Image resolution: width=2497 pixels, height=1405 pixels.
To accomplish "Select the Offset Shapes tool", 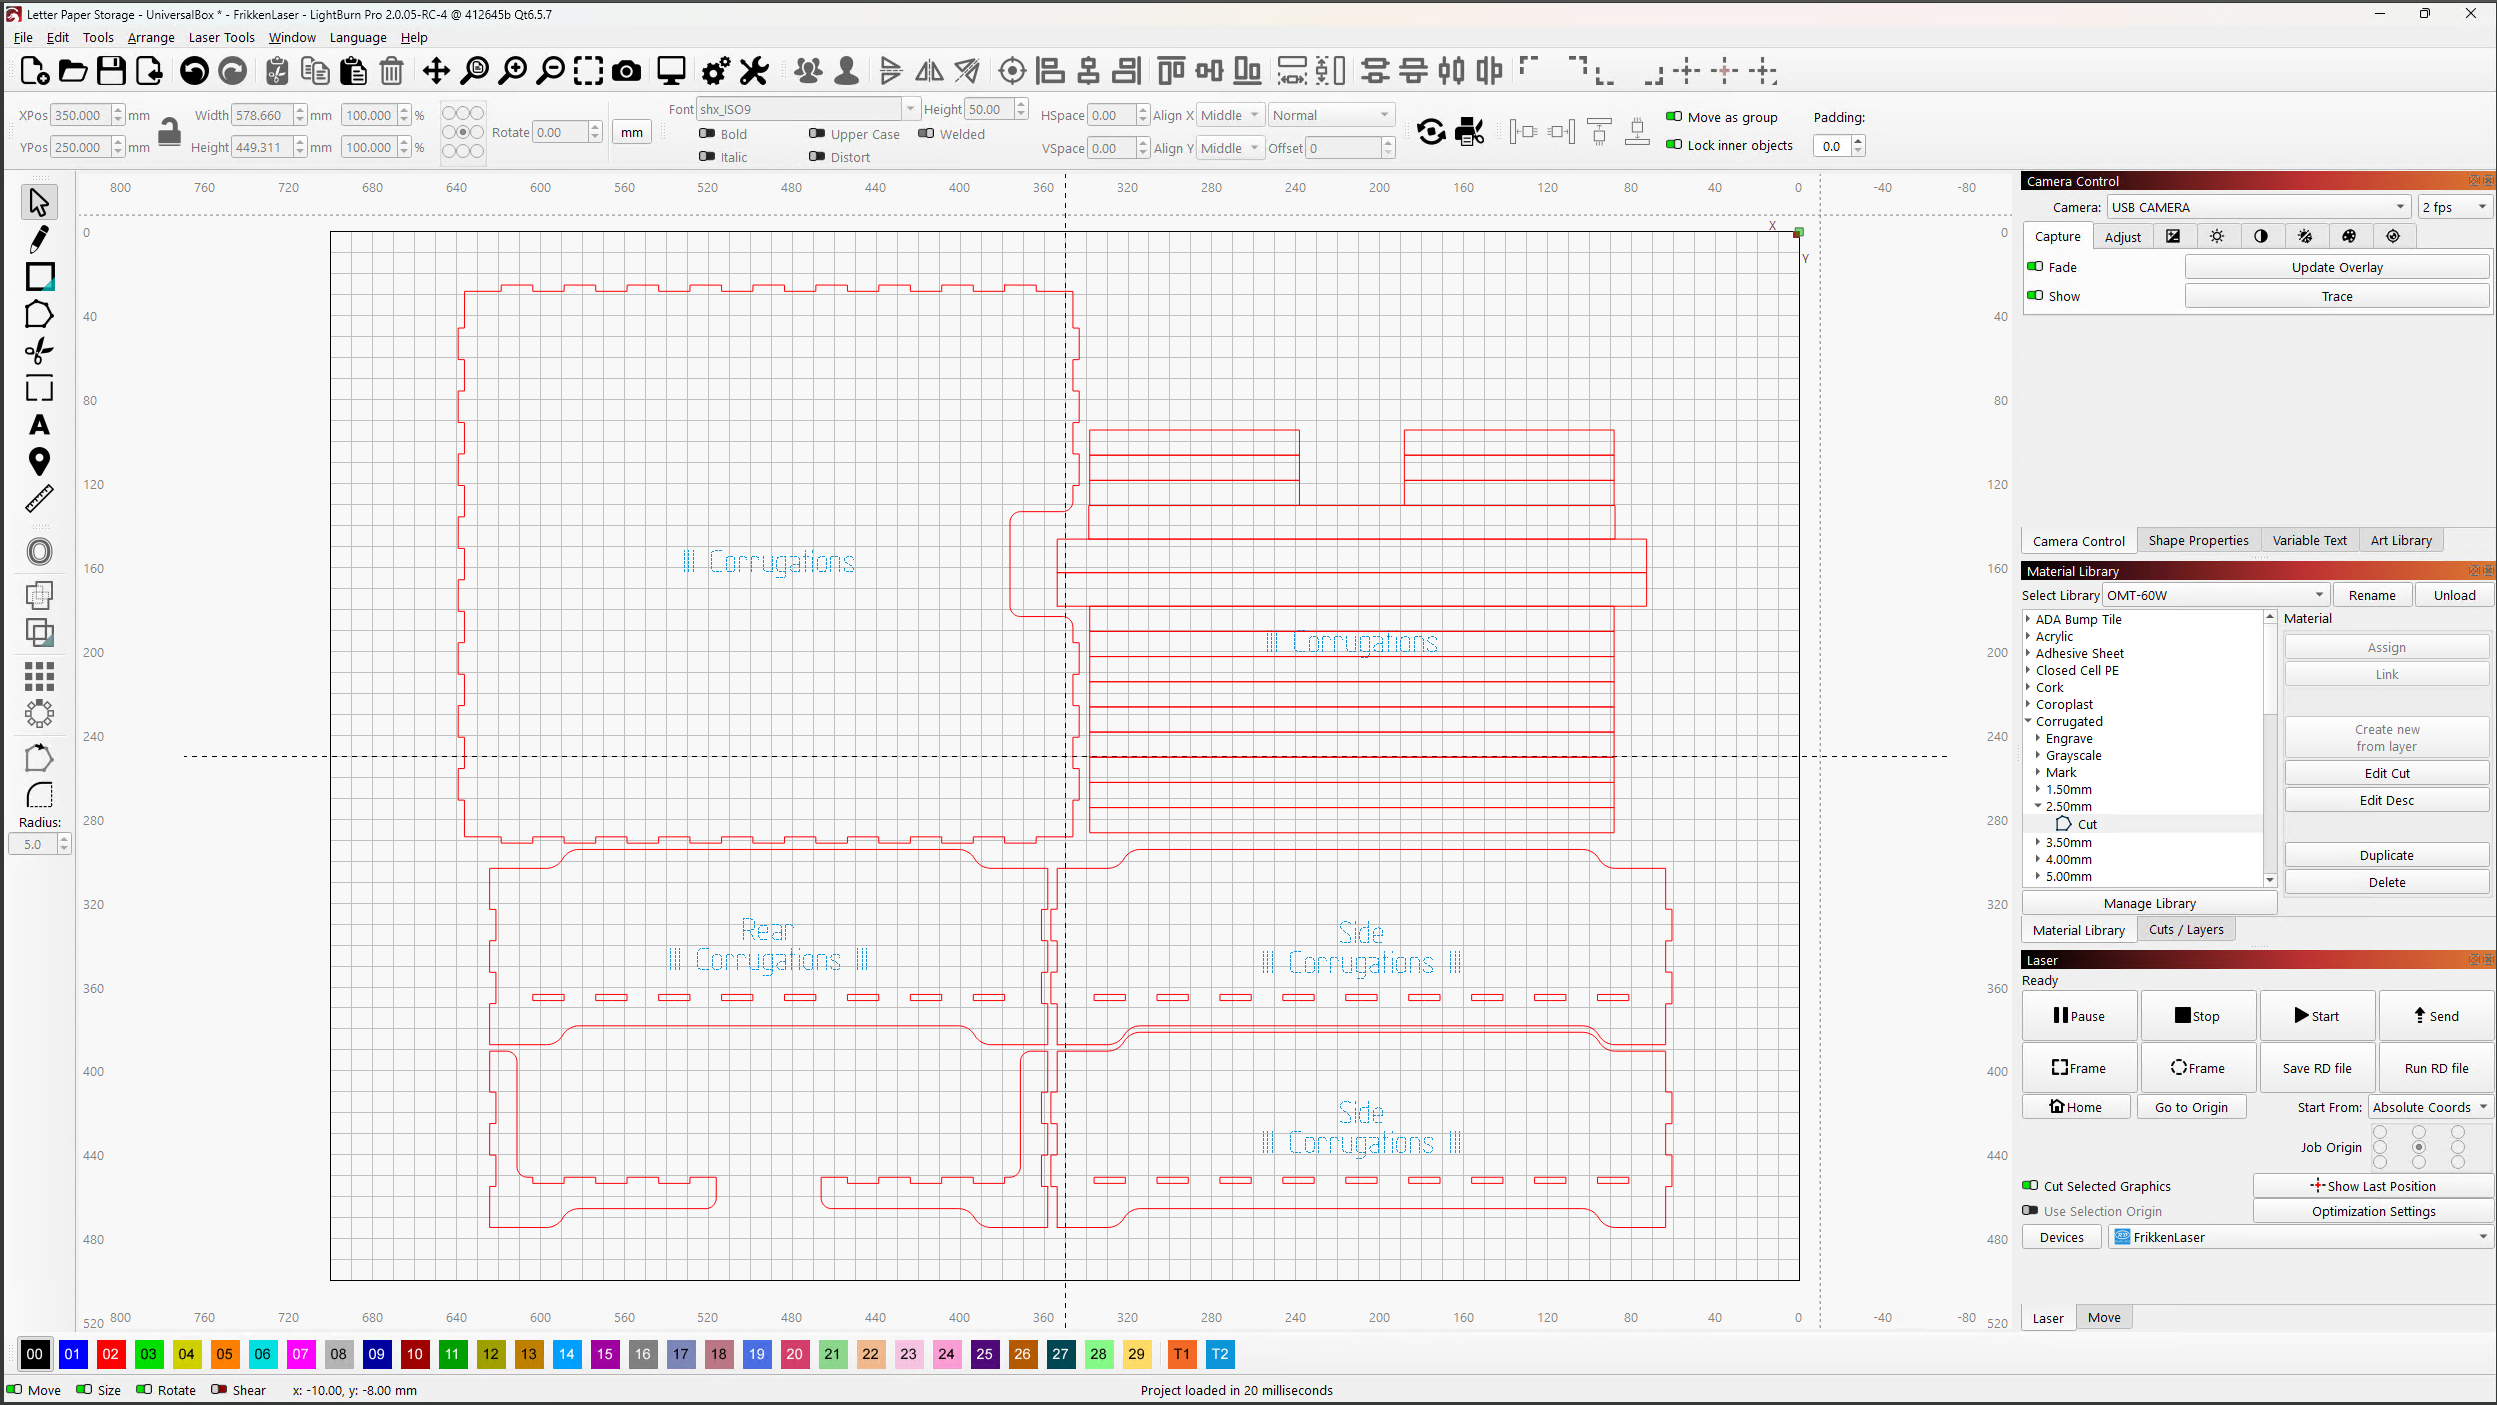I will (40, 551).
